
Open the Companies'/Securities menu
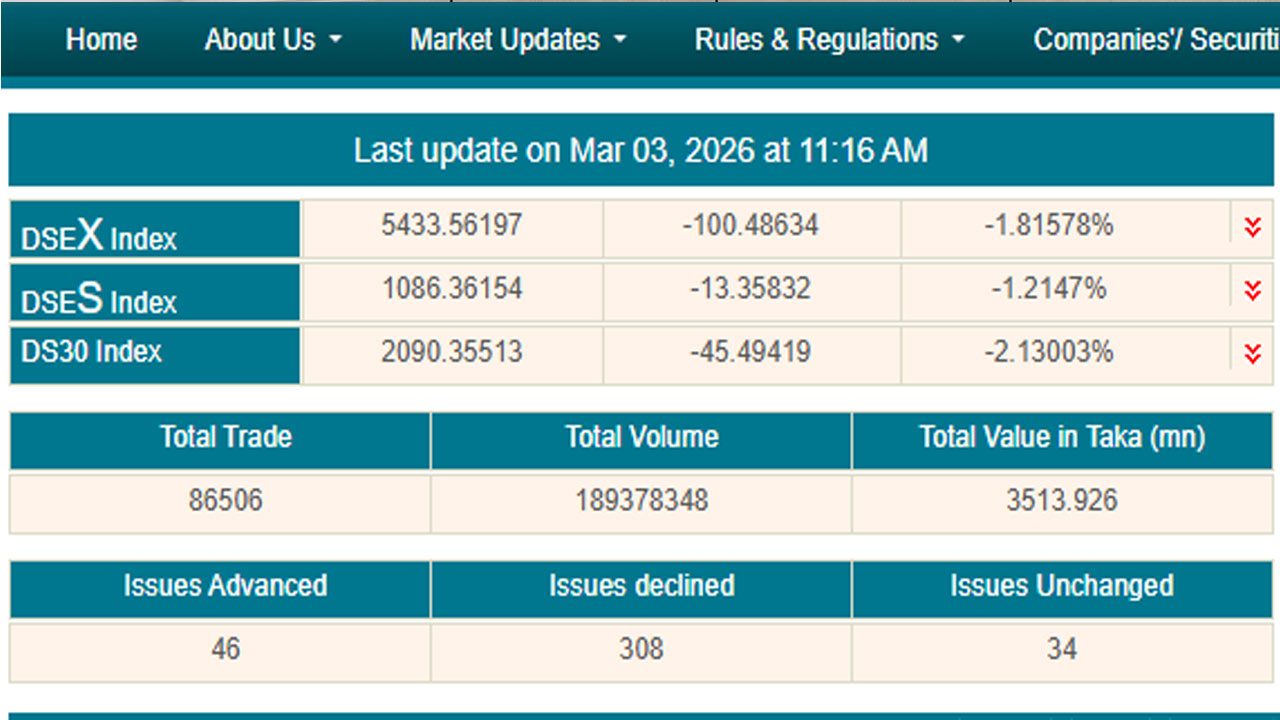[x=1156, y=40]
